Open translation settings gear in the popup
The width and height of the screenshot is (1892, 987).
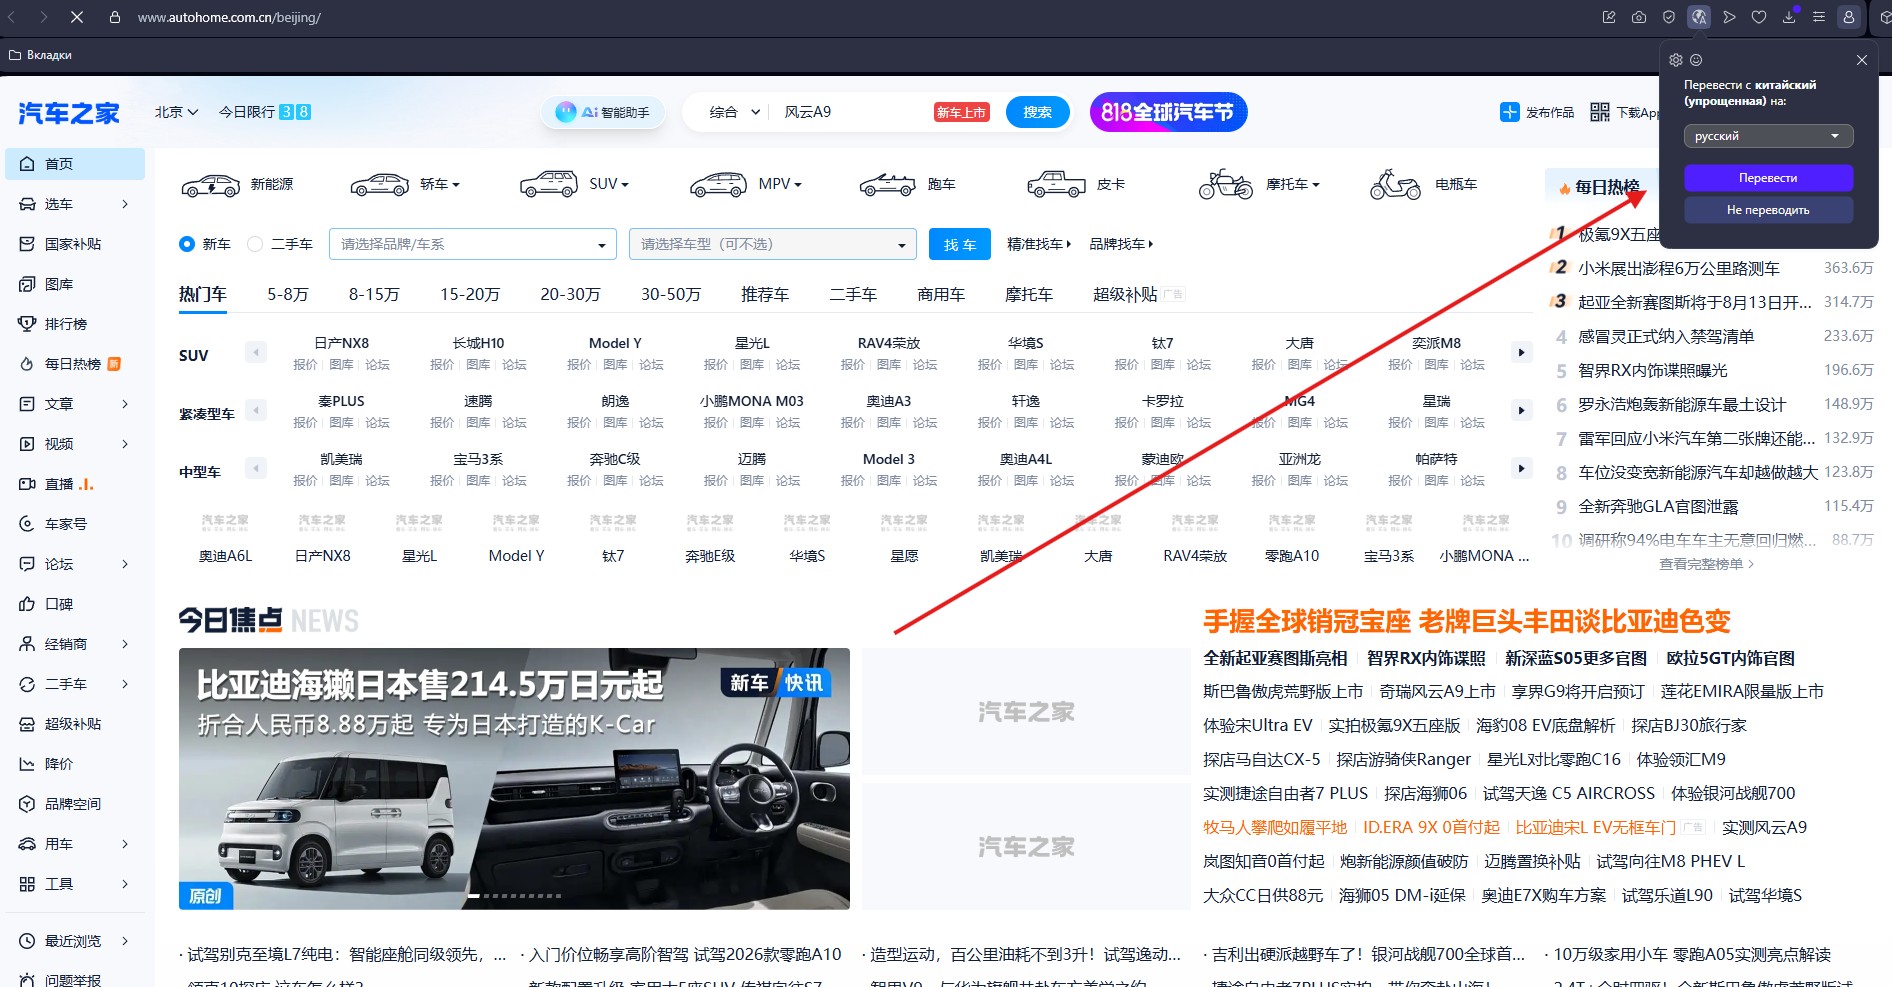[x=1676, y=60]
